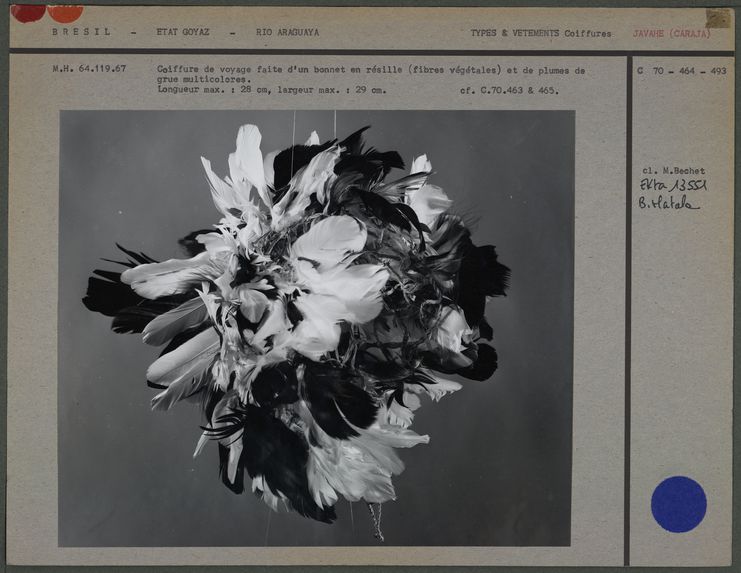The image size is (741, 573).
Task: Click the Coiffure de voyage description text
Action: [x=370, y=73]
